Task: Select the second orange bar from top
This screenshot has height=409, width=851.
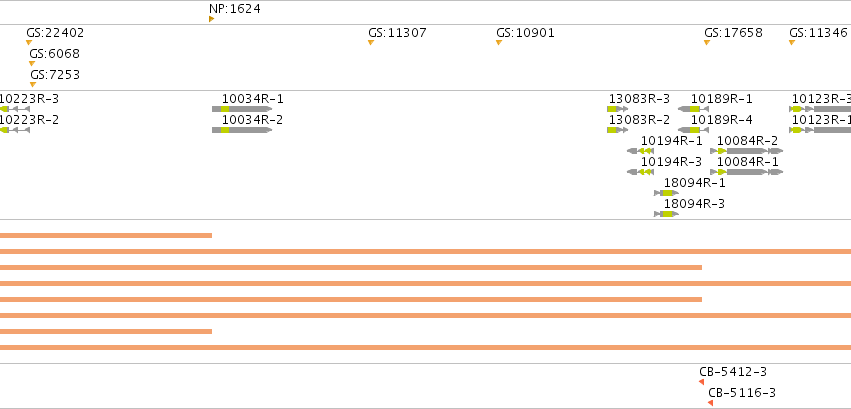Action: [x=426, y=251]
